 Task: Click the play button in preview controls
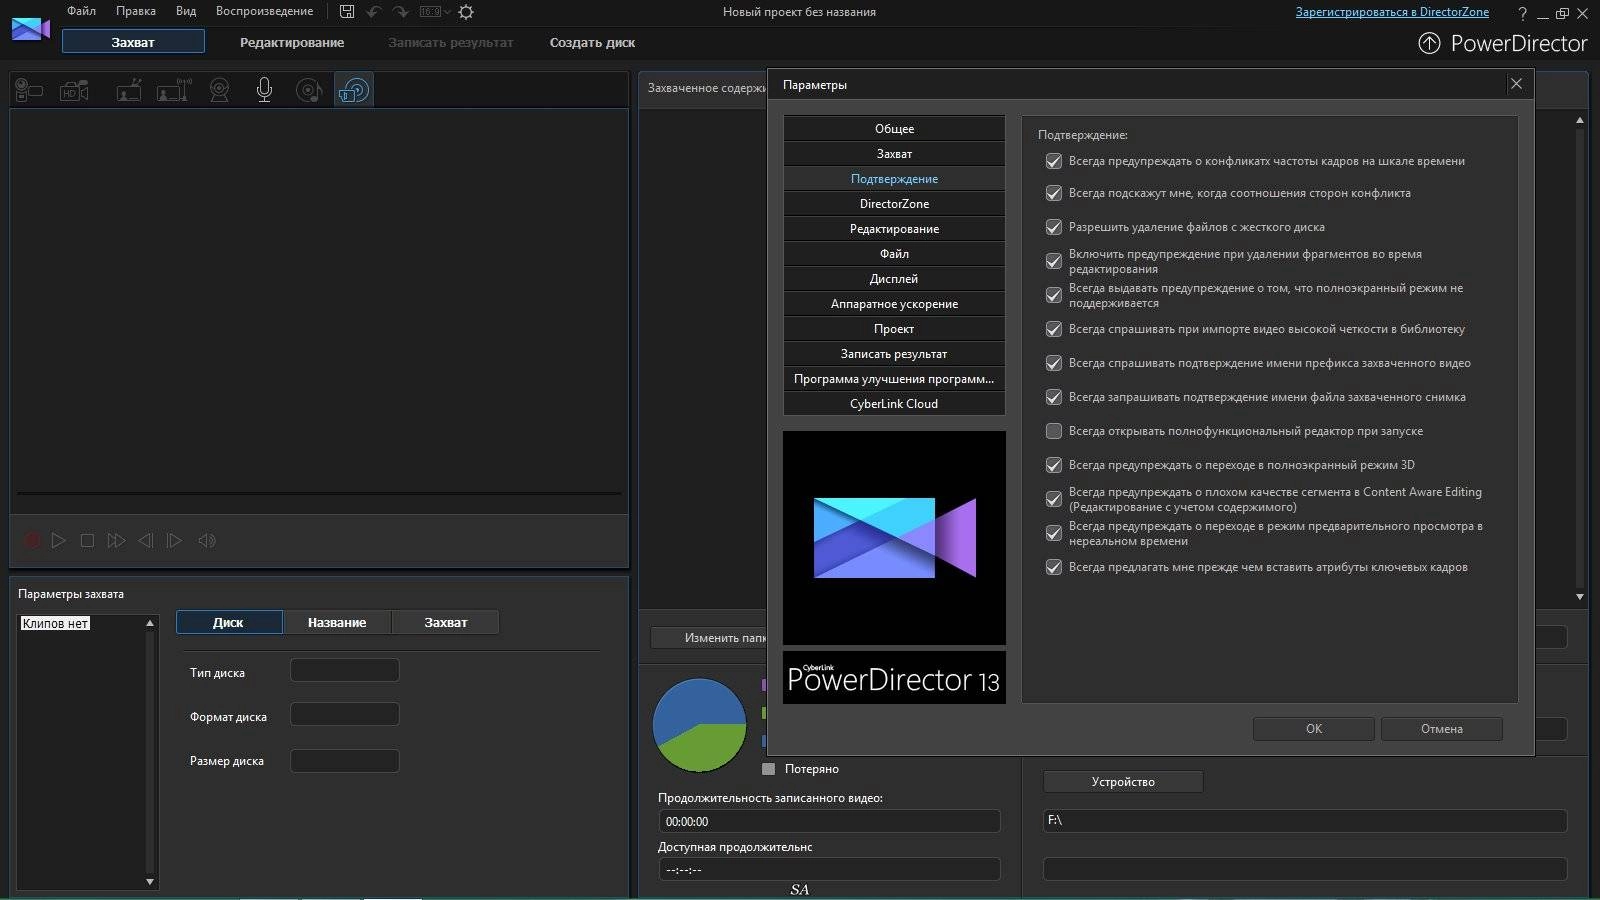59,540
